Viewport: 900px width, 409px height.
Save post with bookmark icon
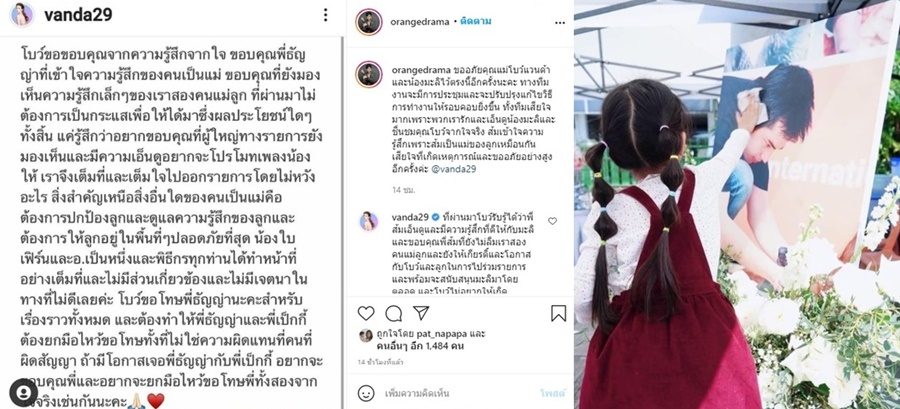click(558, 313)
